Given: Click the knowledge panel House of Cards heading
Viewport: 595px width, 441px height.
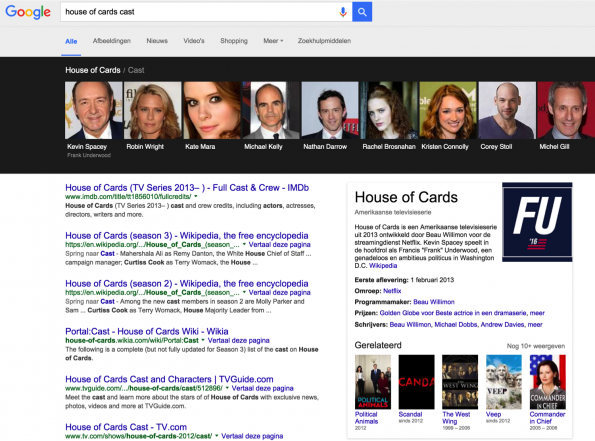Looking at the screenshot, I should (406, 197).
